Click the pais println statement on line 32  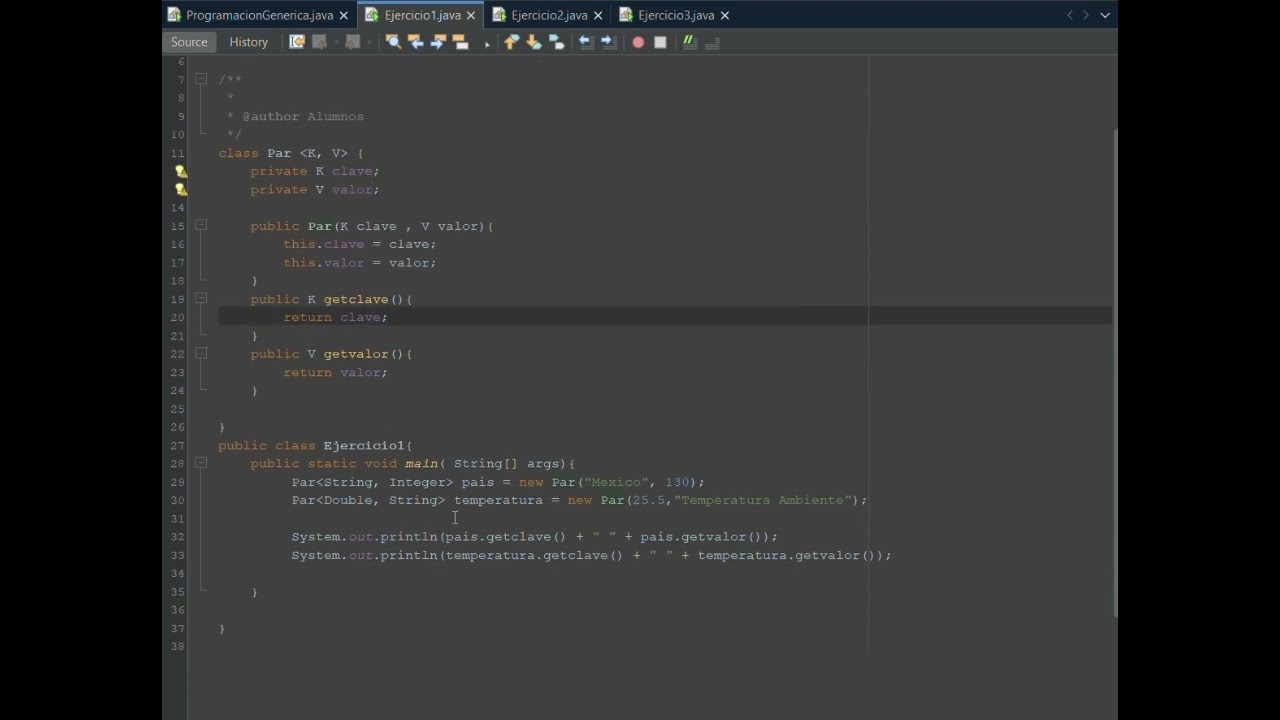(534, 537)
